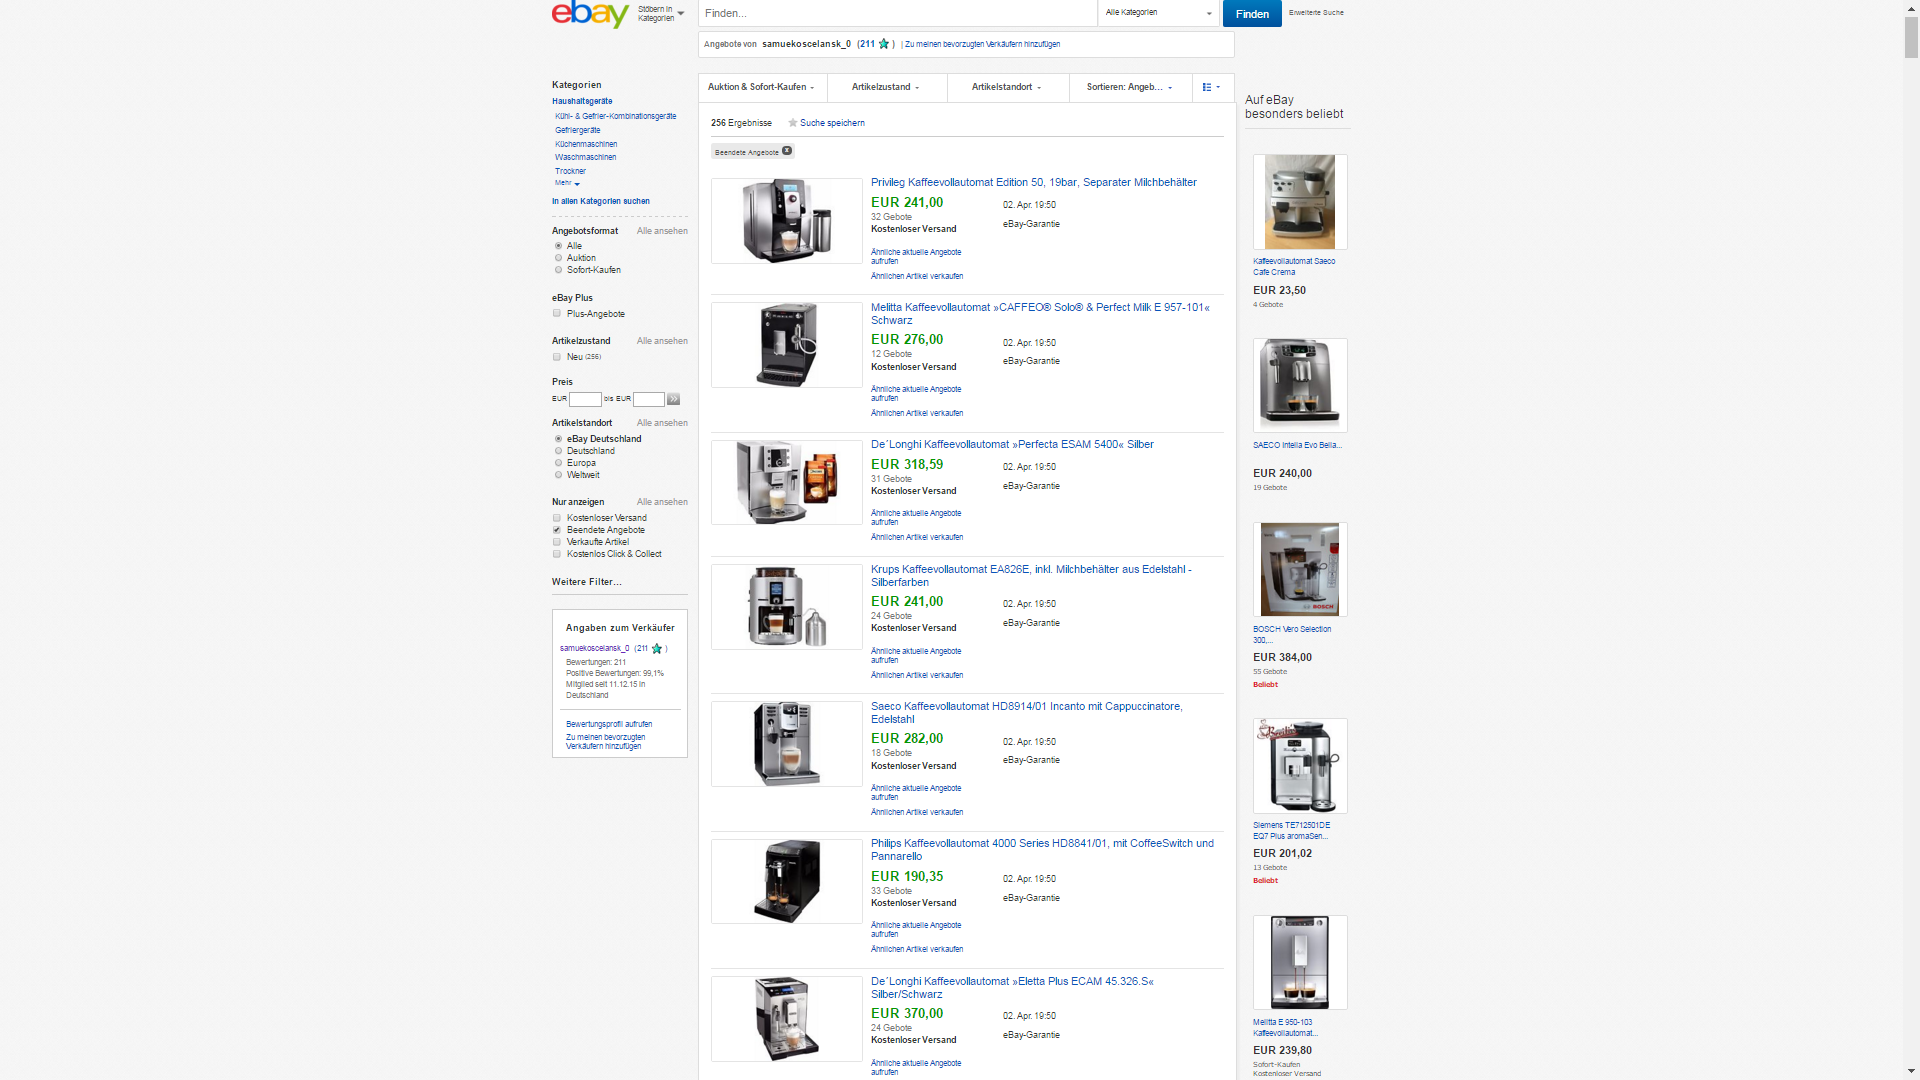Screen dimensions: 1920x1080
Task: Open Erweiterte Suche link
Action: 1316,13
